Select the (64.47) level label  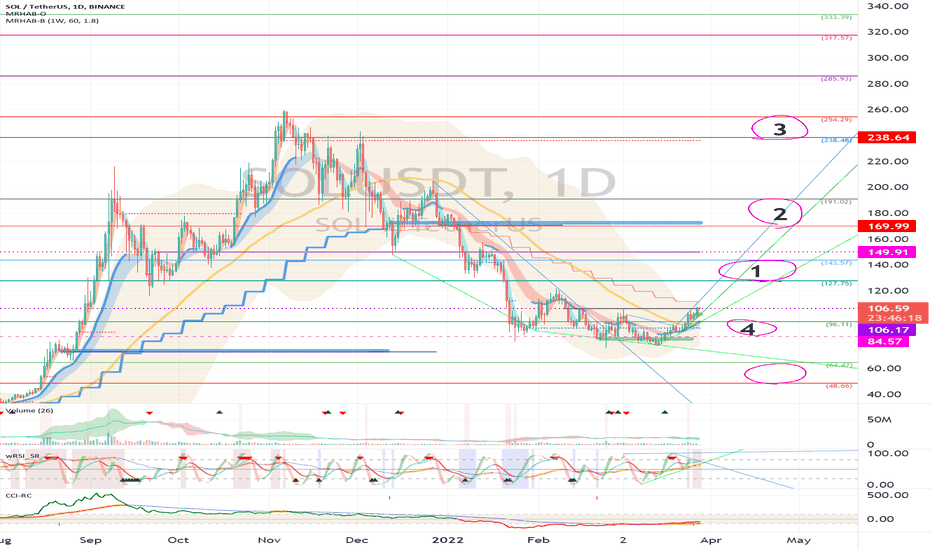839,365
